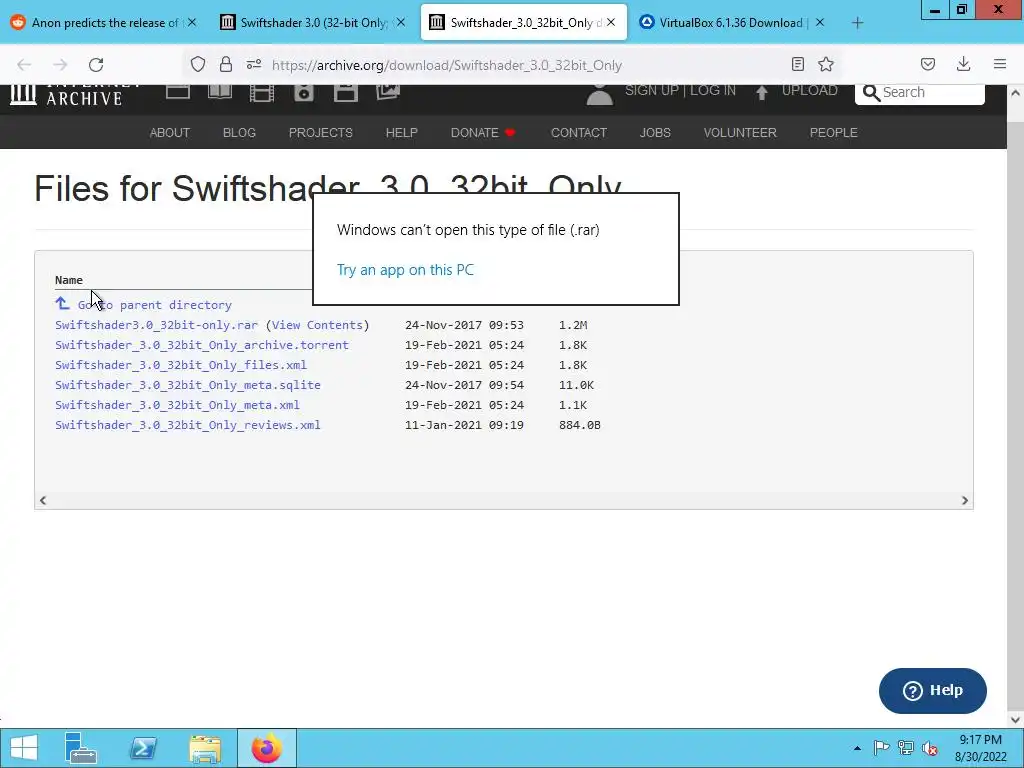Open the Firefox hamburger menu
Image resolution: width=1024 pixels, height=768 pixels.
(x=1000, y=64)
